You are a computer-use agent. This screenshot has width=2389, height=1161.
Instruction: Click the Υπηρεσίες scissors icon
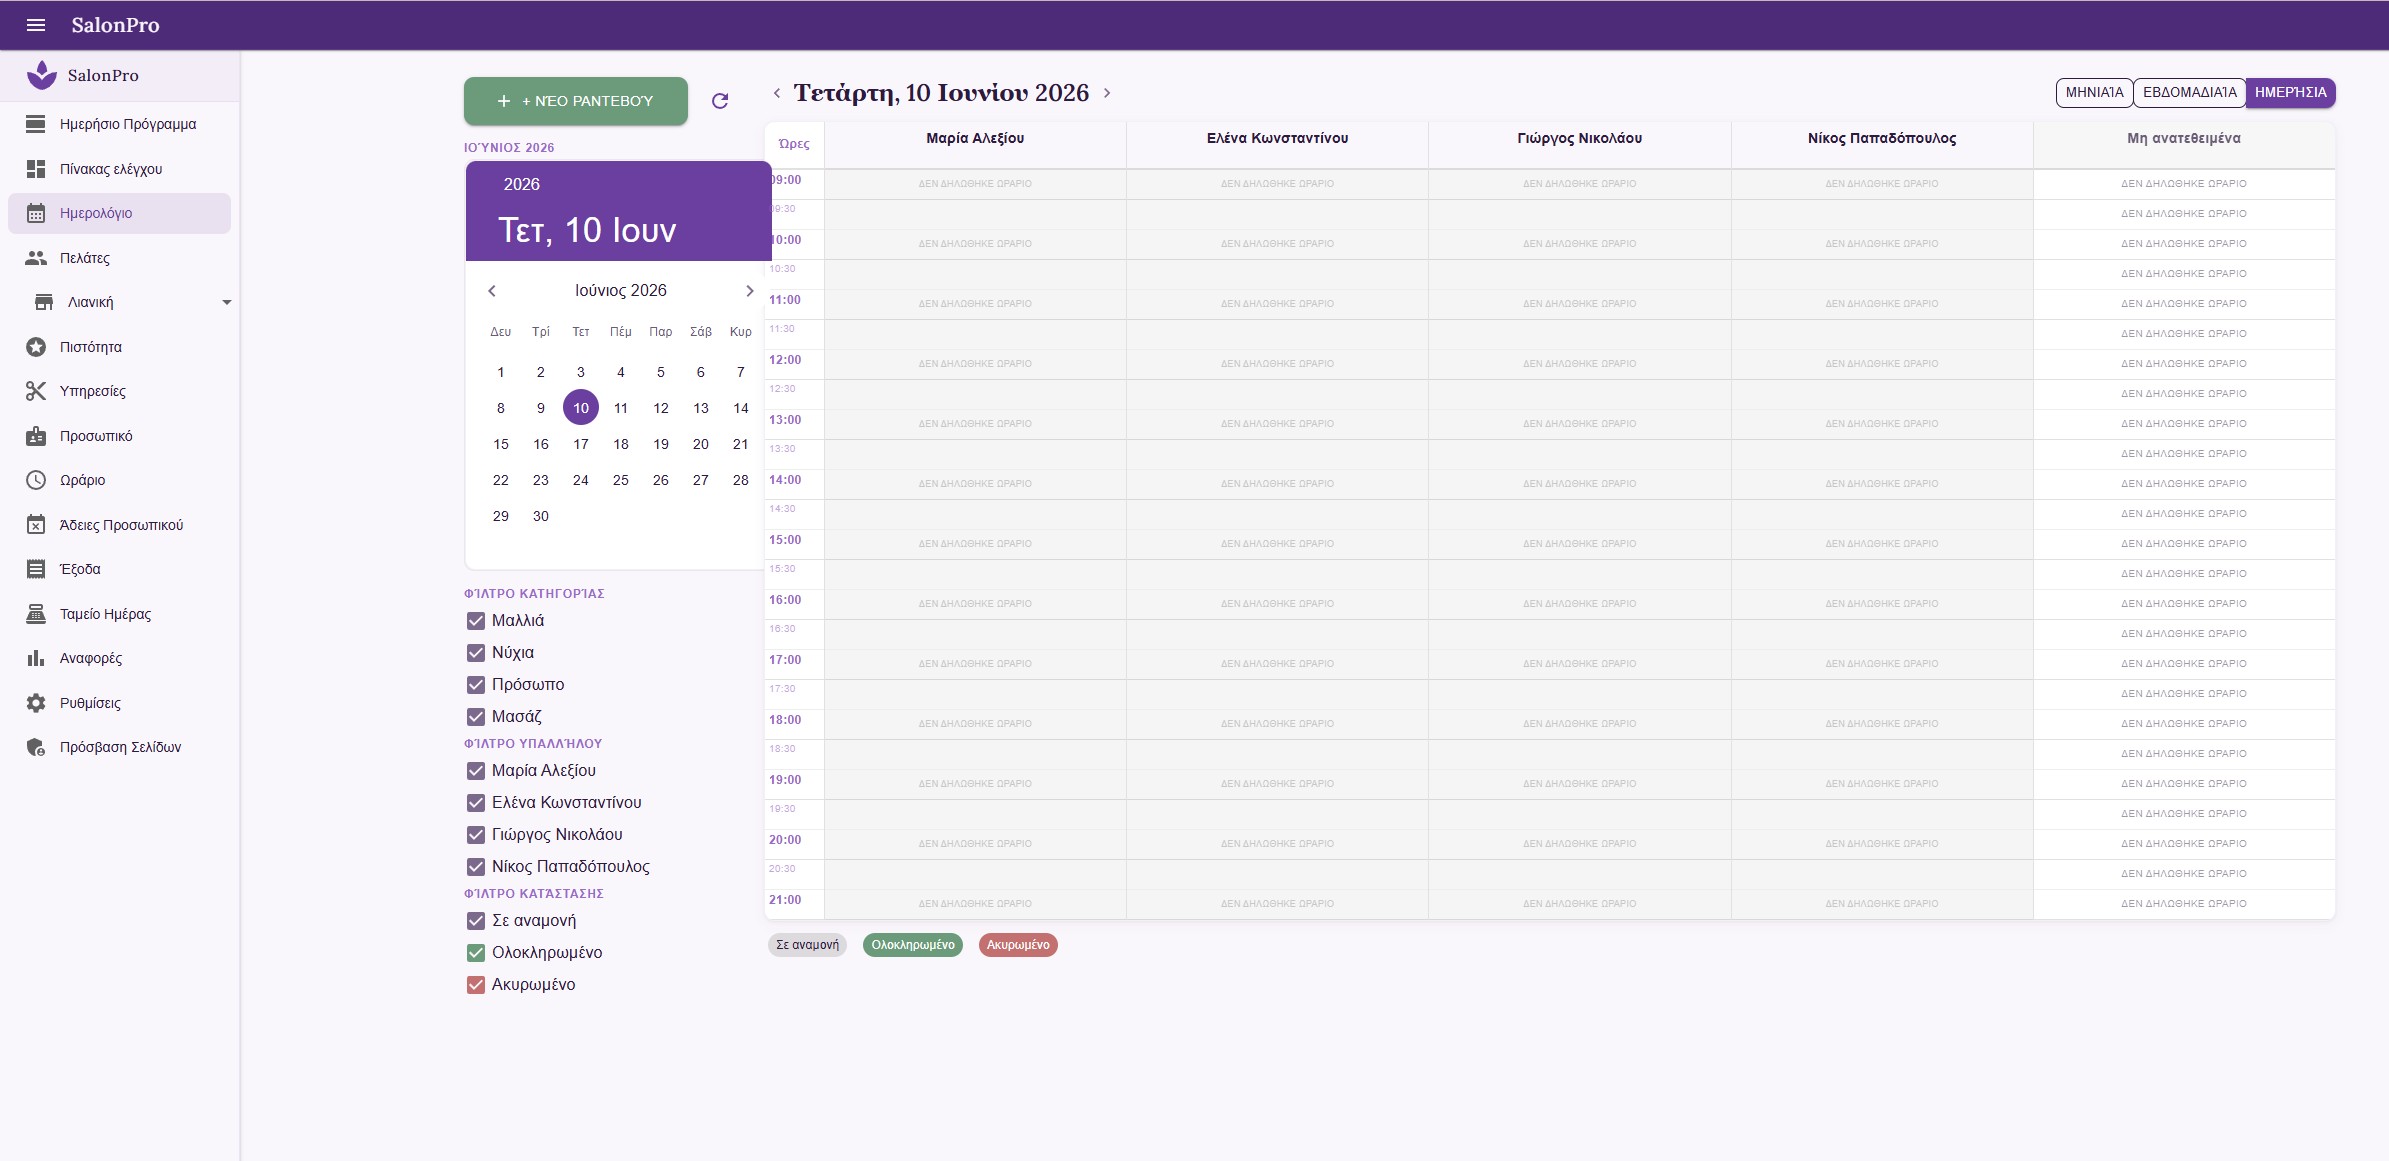[x=36, y=391]
